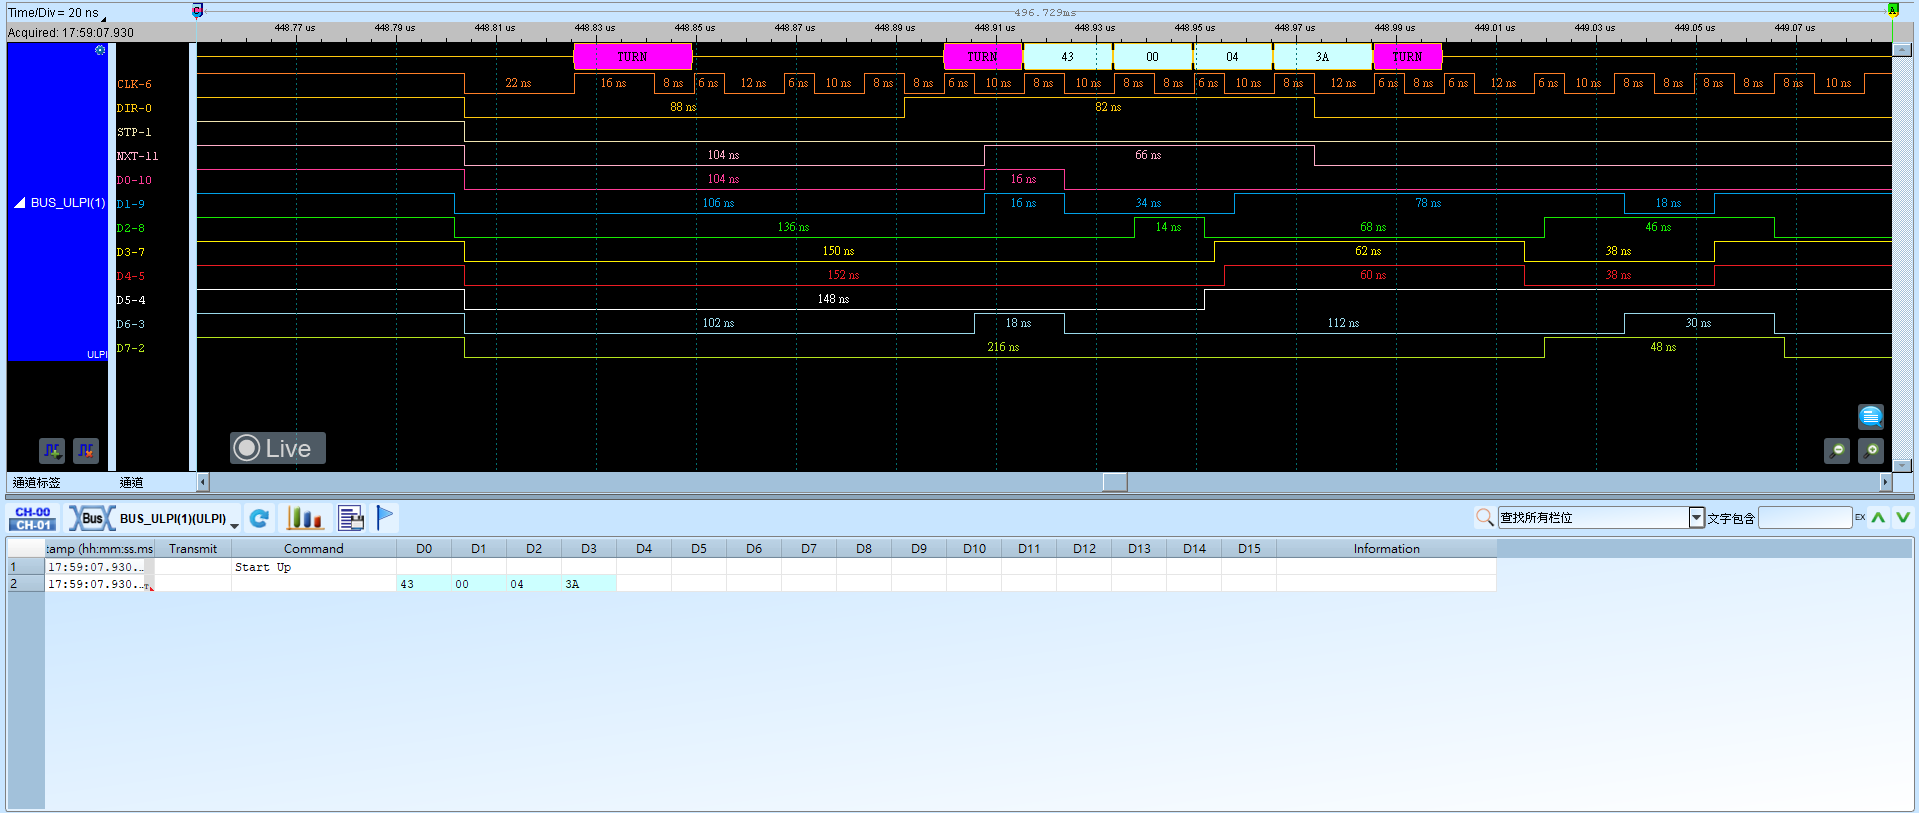Click the add channel waveform icon
This screenshot has width=1919, height=813.
pos(52,451)
